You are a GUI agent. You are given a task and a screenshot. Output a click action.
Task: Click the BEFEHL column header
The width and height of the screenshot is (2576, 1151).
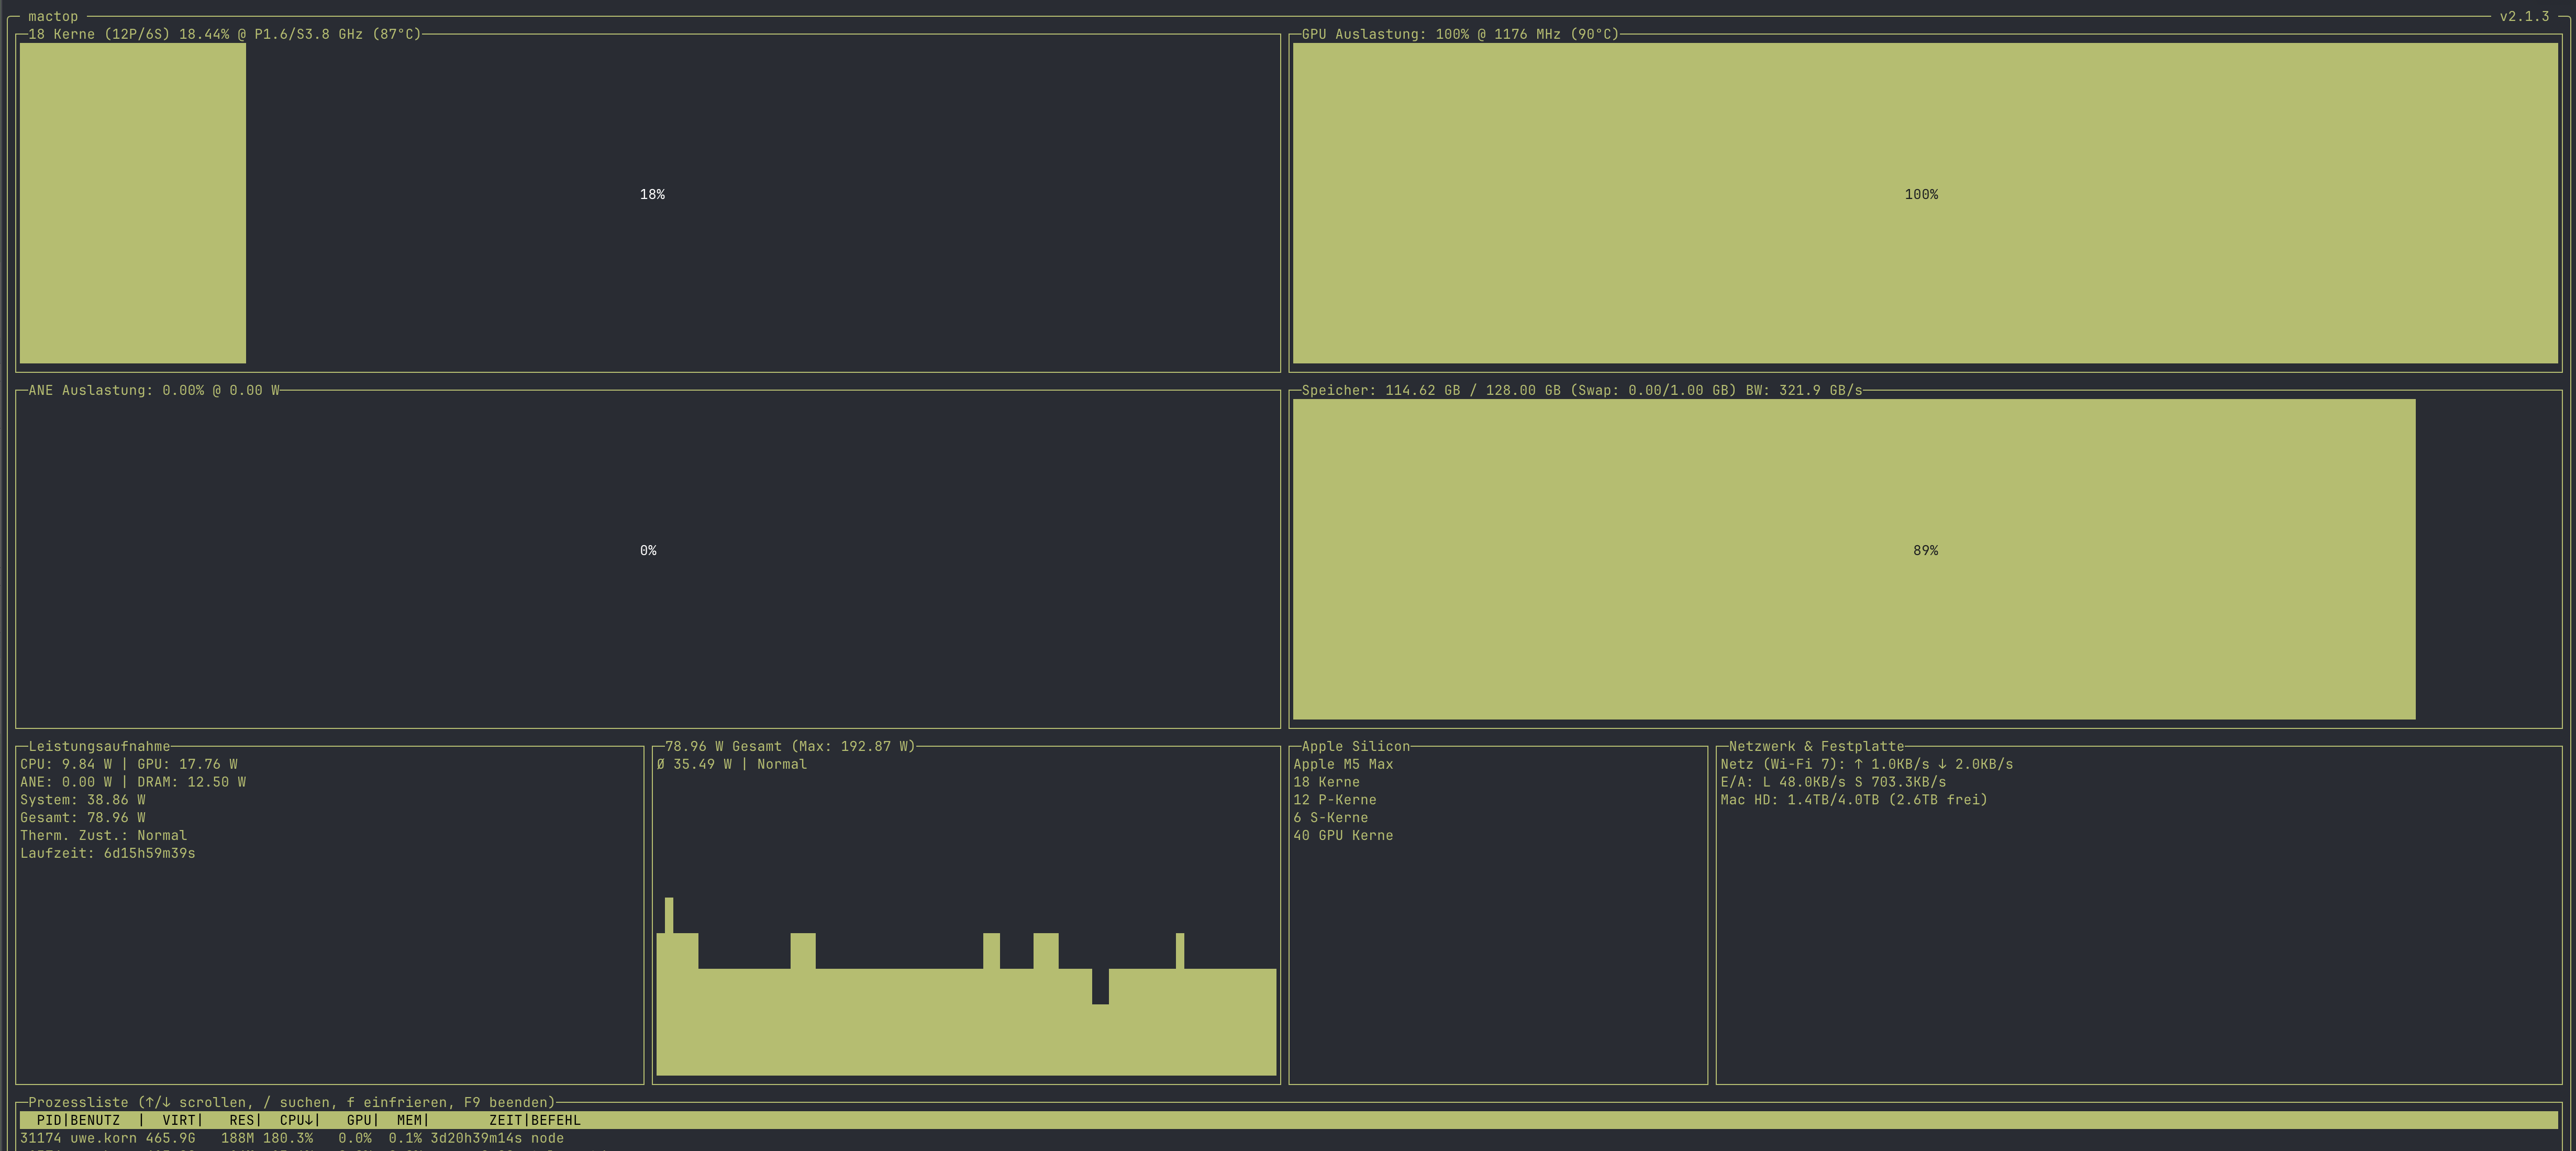(x=556, y=1120)
